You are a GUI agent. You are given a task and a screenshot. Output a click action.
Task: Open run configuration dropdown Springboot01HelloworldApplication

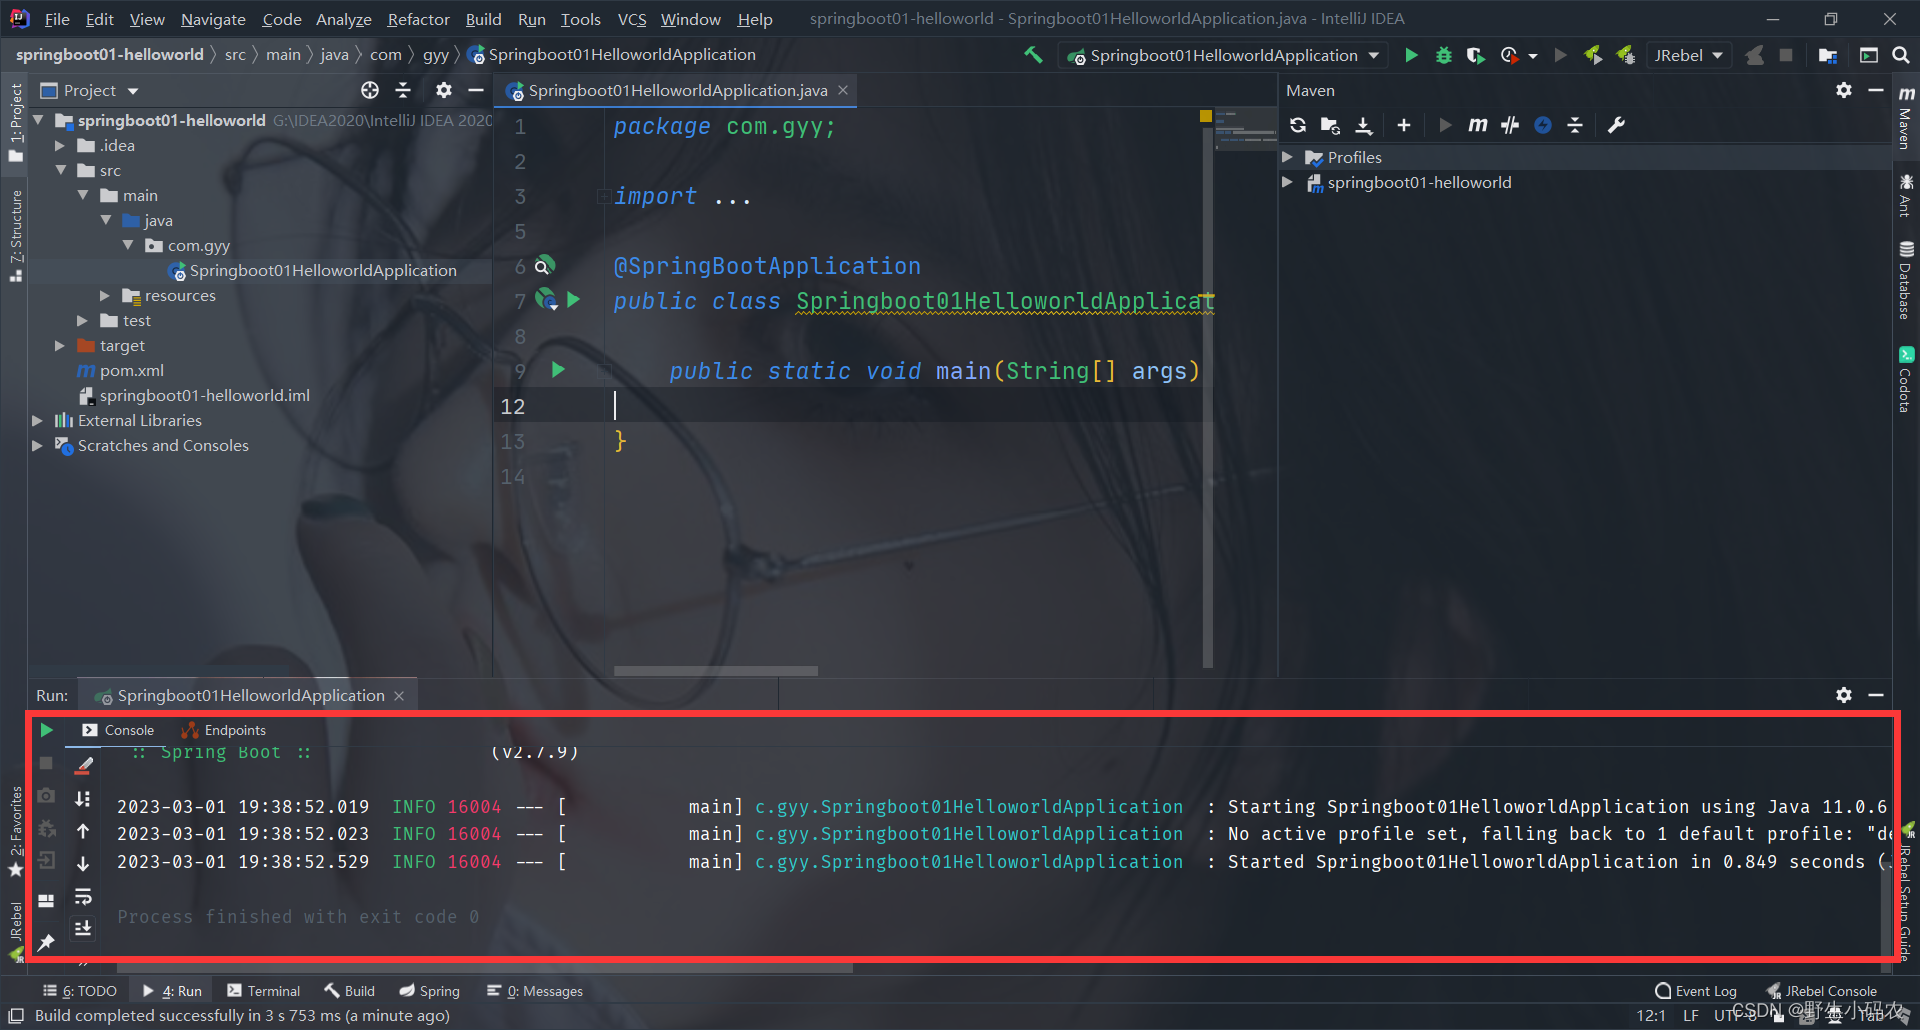pos(1224,55)
